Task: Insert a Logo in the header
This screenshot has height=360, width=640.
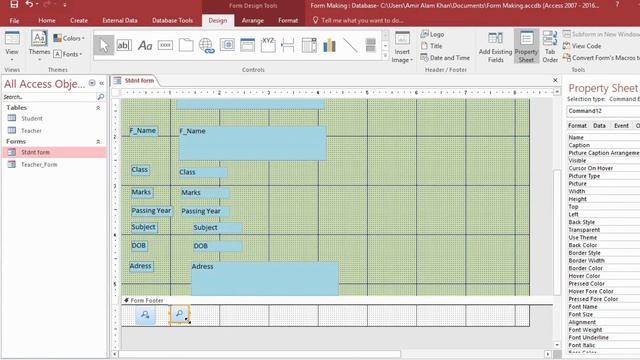Action: 432,34
